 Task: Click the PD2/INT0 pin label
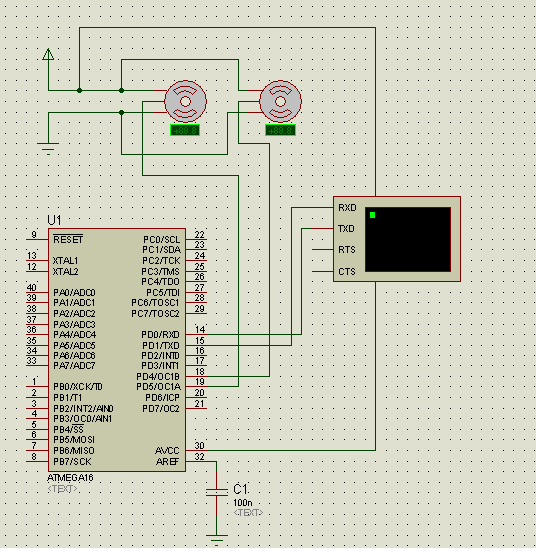coord(160,355)
